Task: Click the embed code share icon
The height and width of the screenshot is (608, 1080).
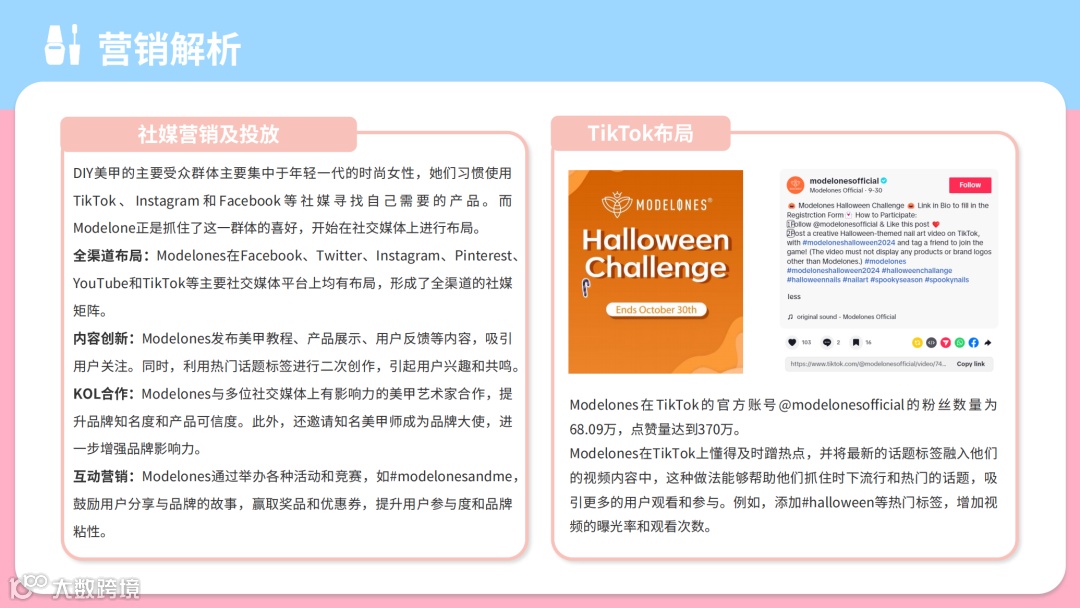Action: click(x=931, y=342)
